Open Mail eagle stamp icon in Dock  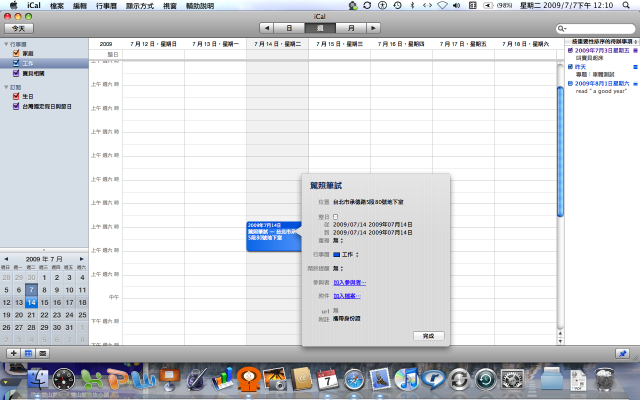point(380,379)
